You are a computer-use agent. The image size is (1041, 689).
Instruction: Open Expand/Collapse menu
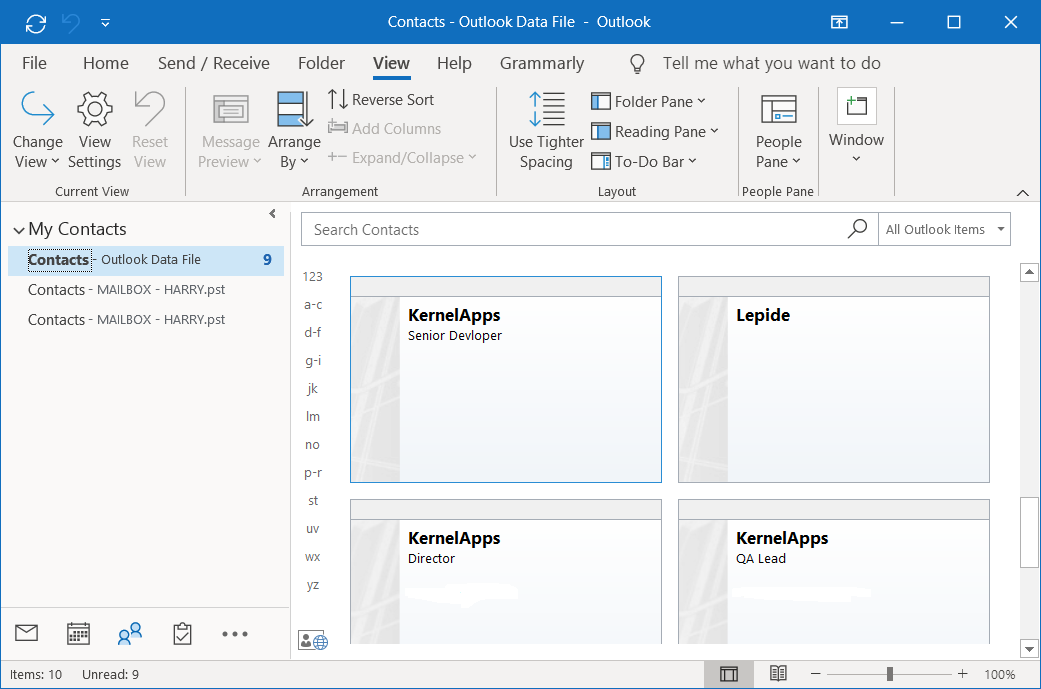pos(402,157)
